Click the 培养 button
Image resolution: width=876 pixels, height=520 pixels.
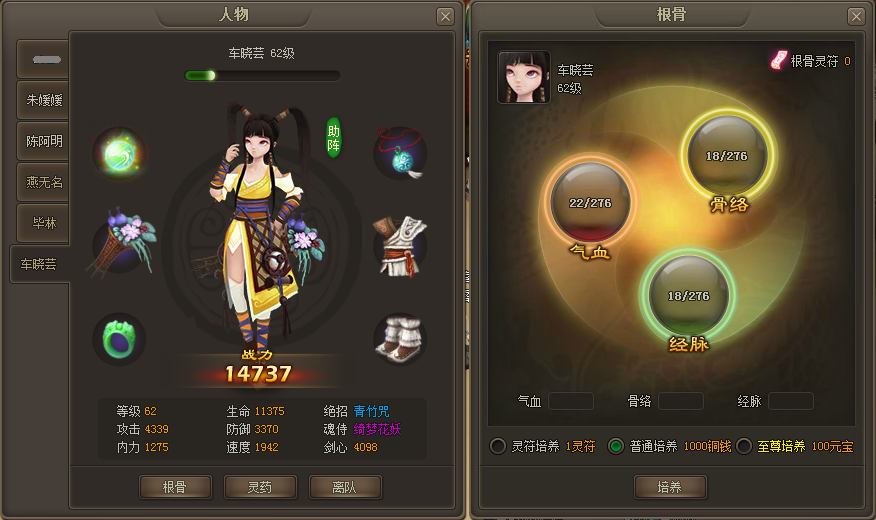[670, 487]
